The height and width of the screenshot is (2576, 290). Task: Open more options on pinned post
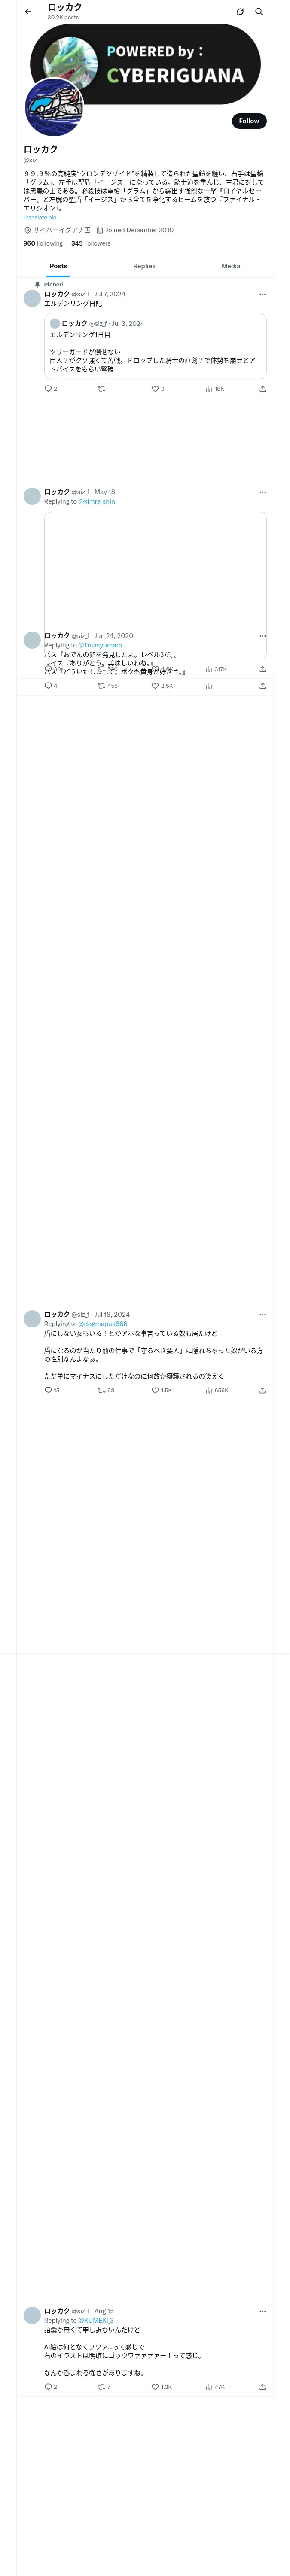[262, 294]
